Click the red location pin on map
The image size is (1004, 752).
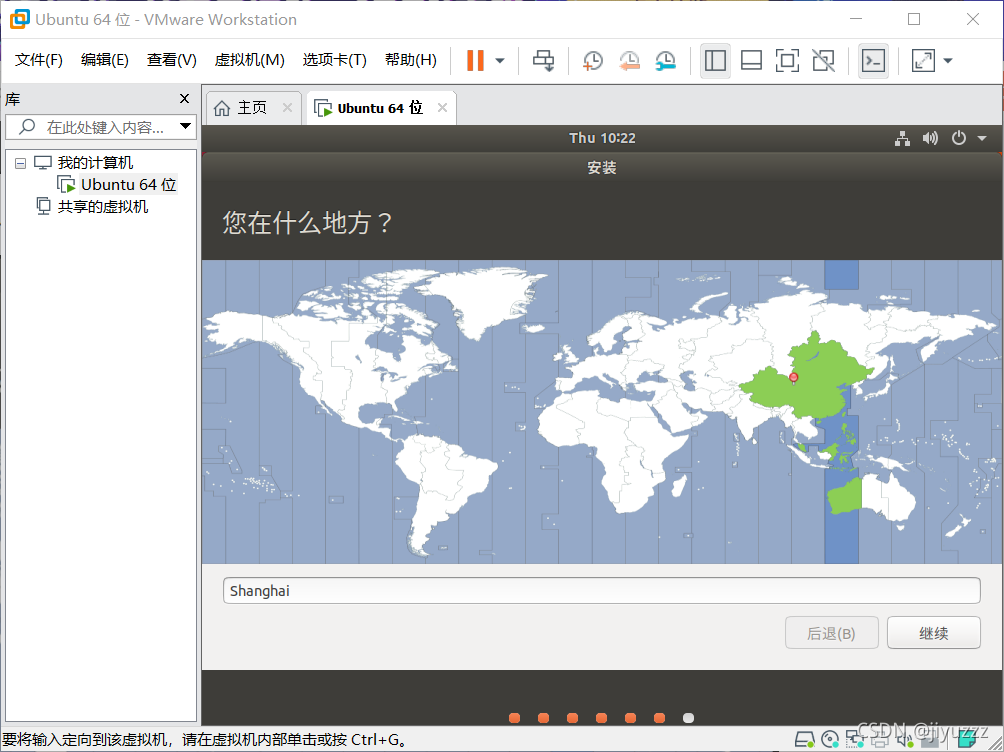coord(793,378)
